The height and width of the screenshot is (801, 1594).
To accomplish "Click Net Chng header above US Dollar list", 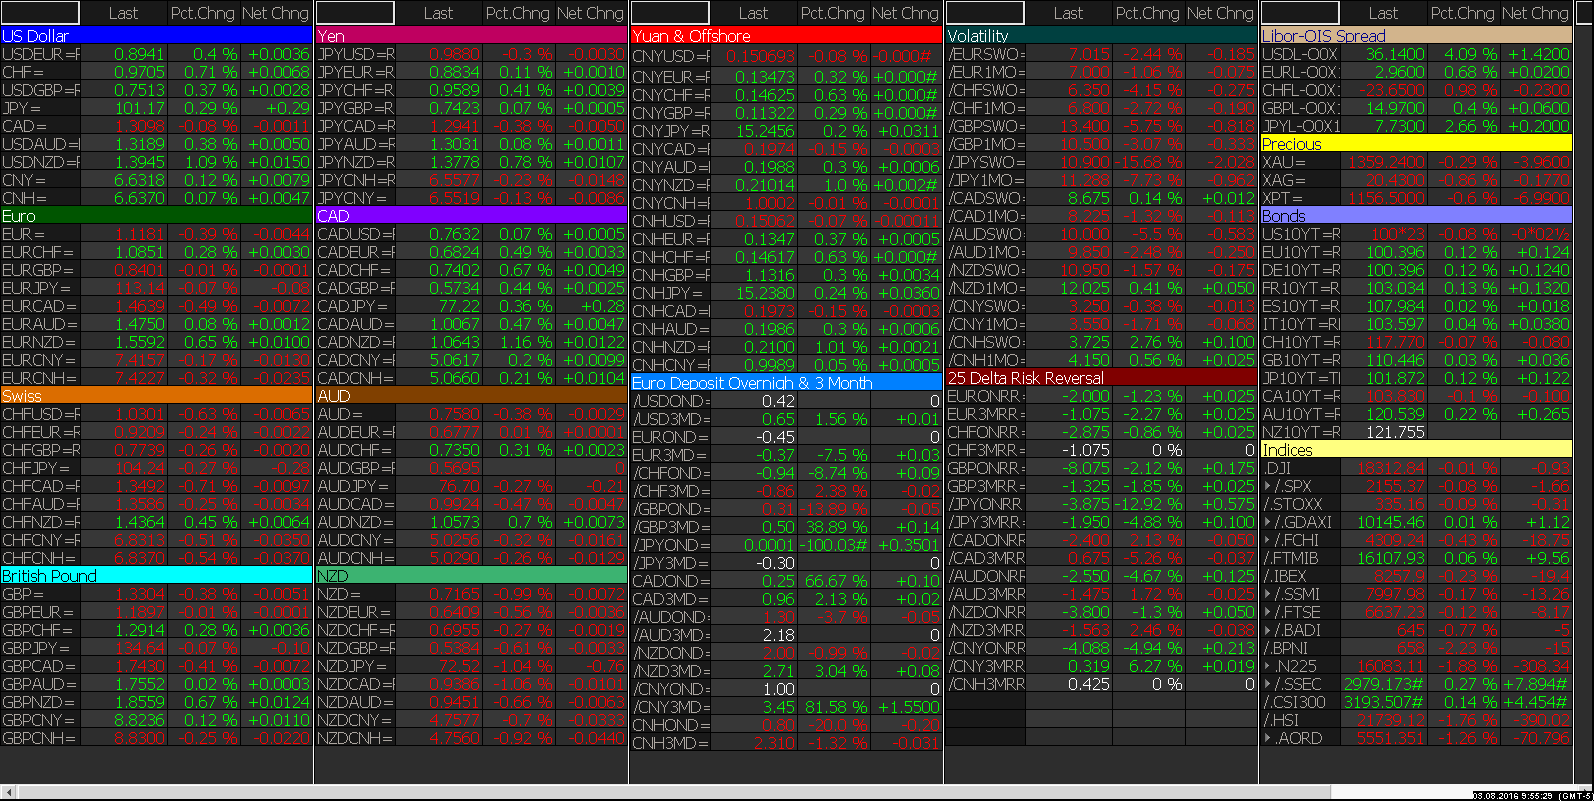I will pyautogui.click(x=275, y=13).
